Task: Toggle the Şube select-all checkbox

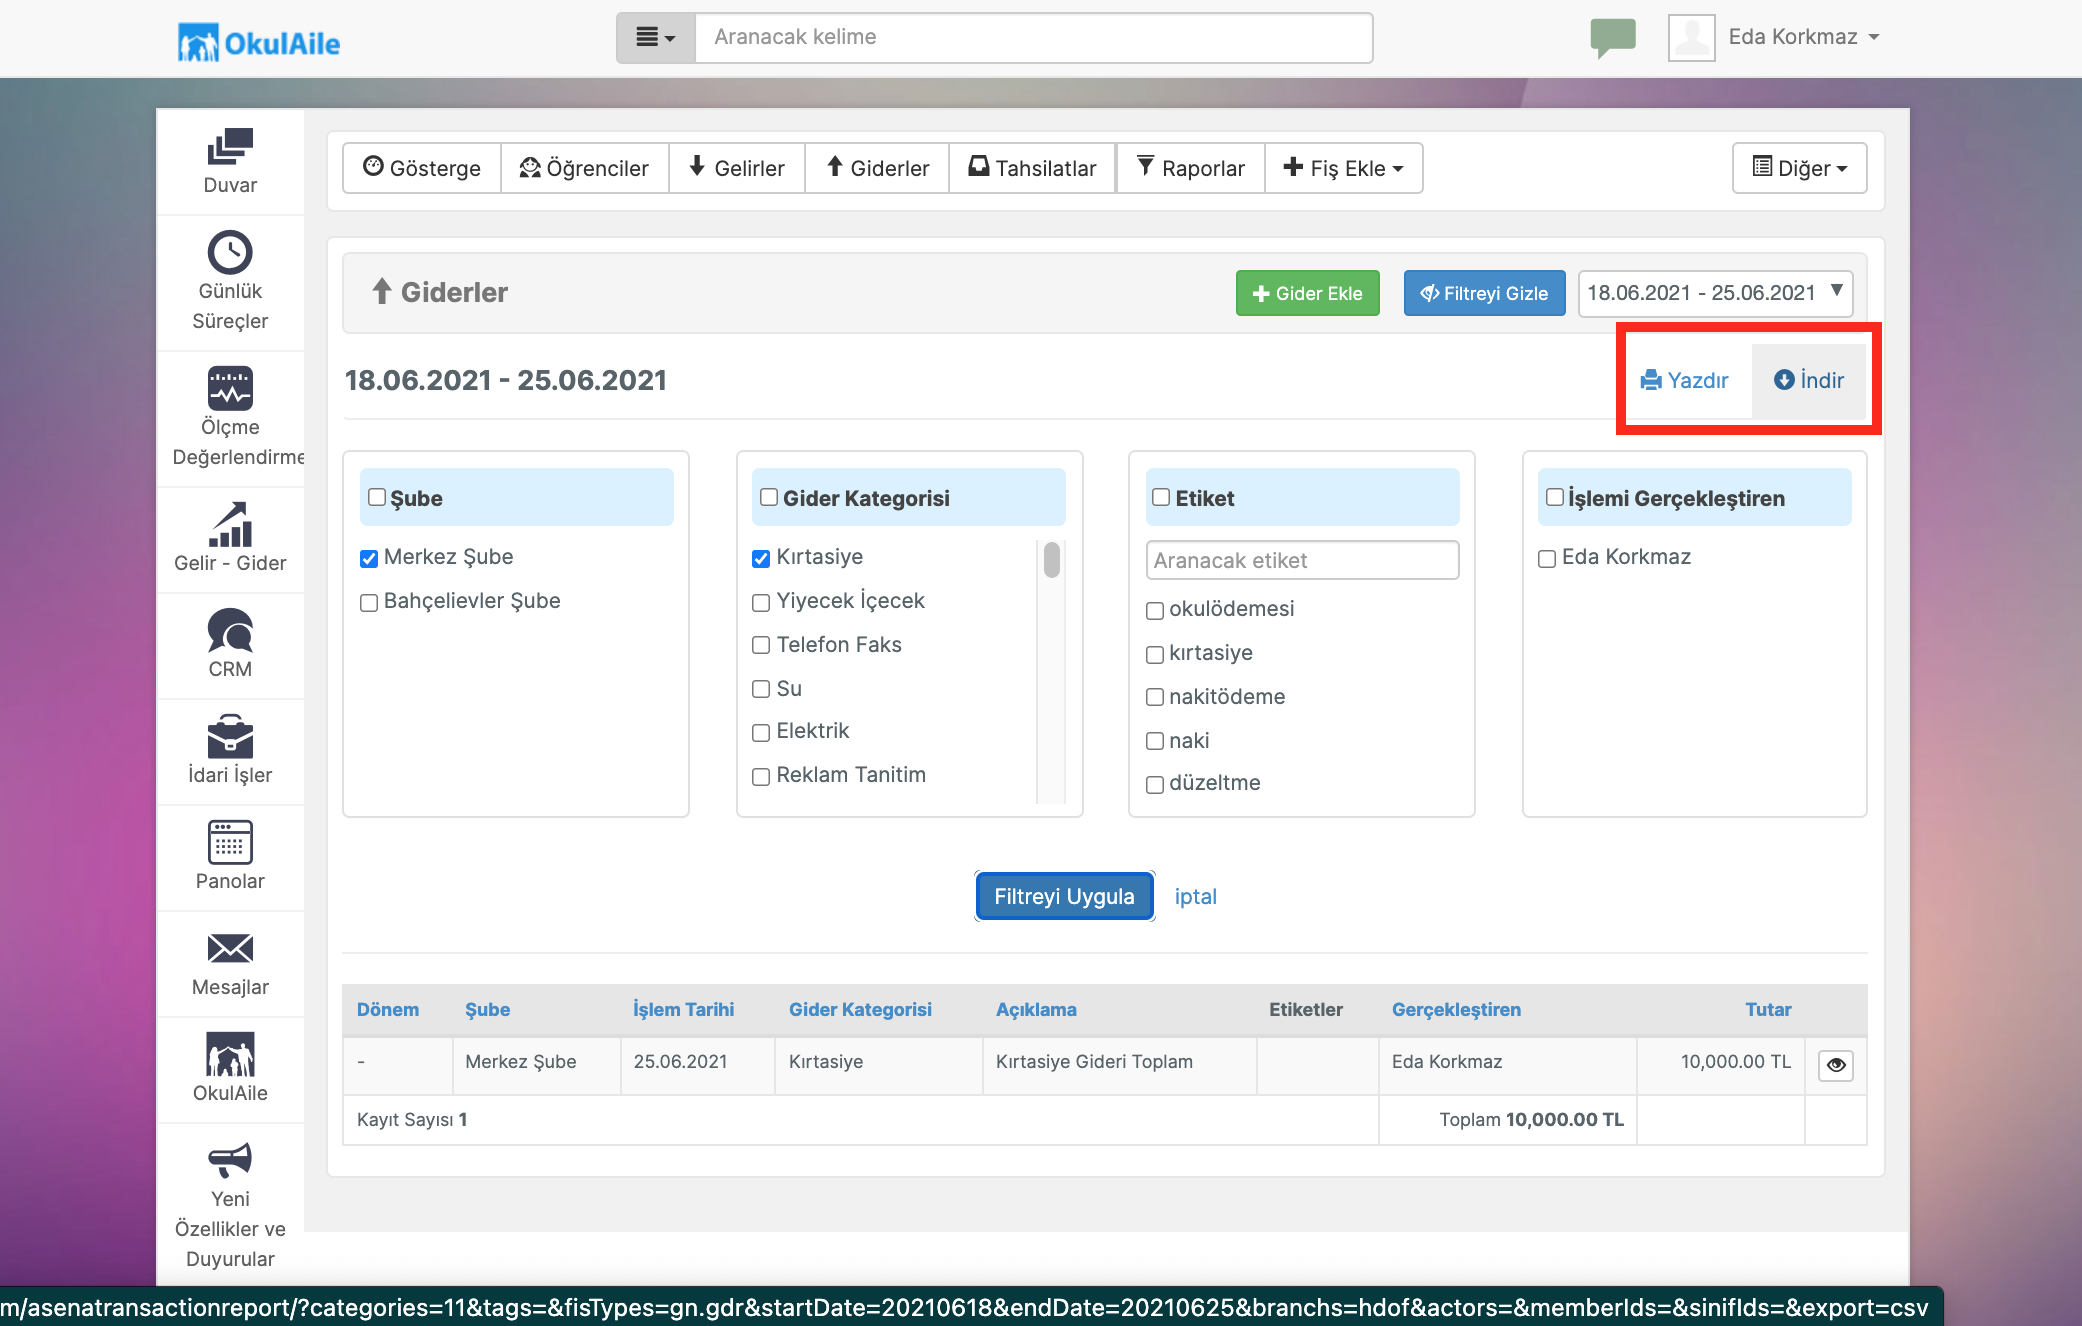Action: point(377,497)
